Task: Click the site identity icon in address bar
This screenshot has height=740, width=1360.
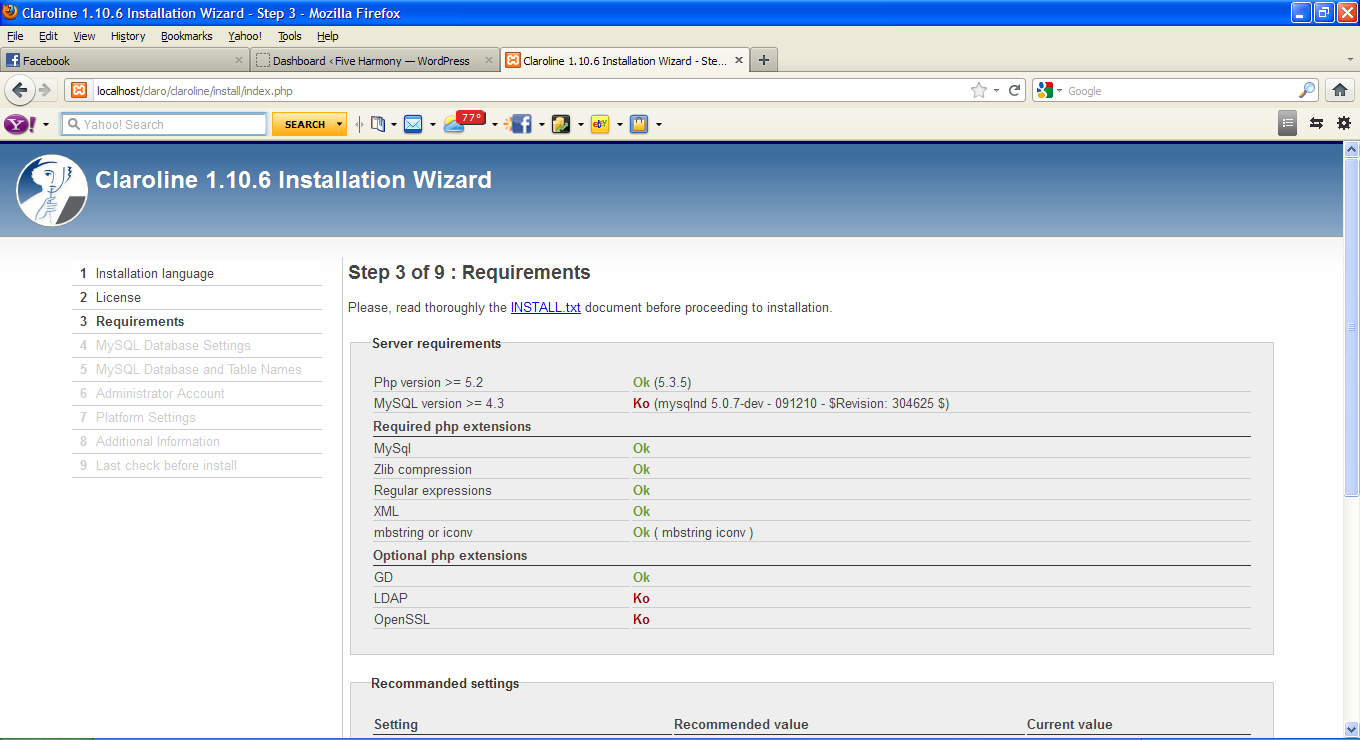Action: click(79, 90)
